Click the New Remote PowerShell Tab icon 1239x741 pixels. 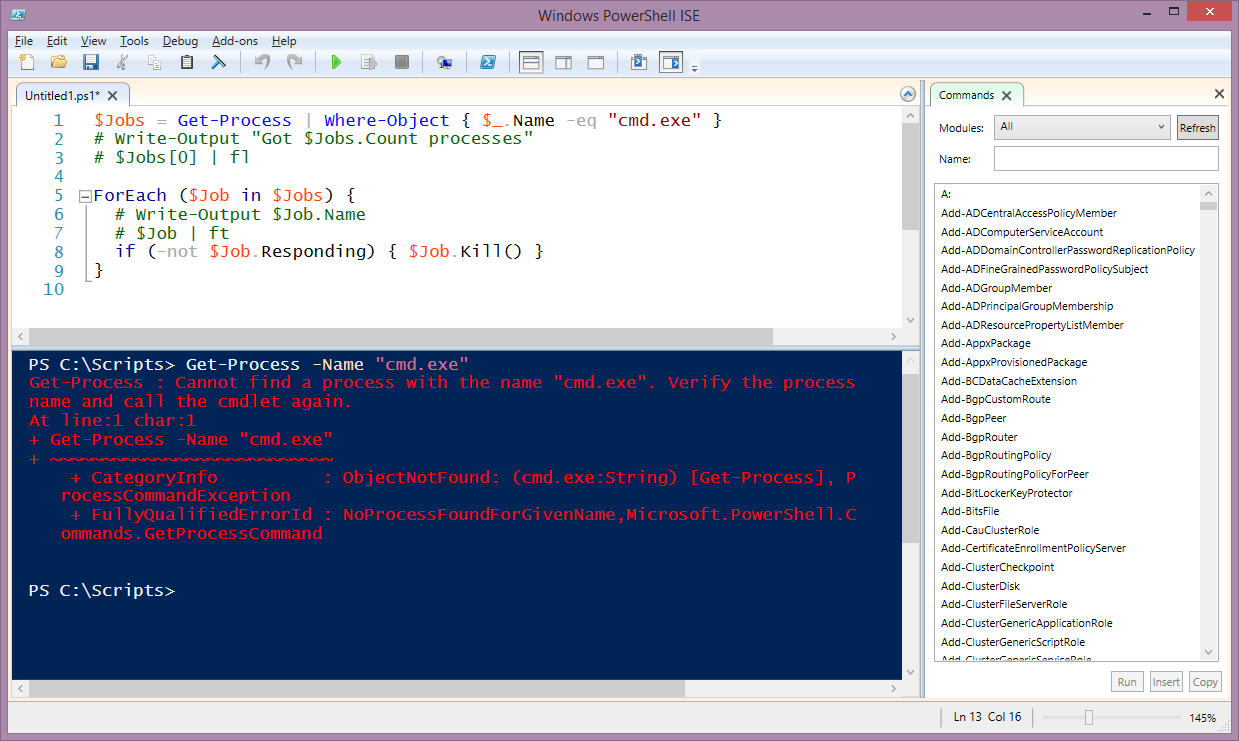[444, 63]
